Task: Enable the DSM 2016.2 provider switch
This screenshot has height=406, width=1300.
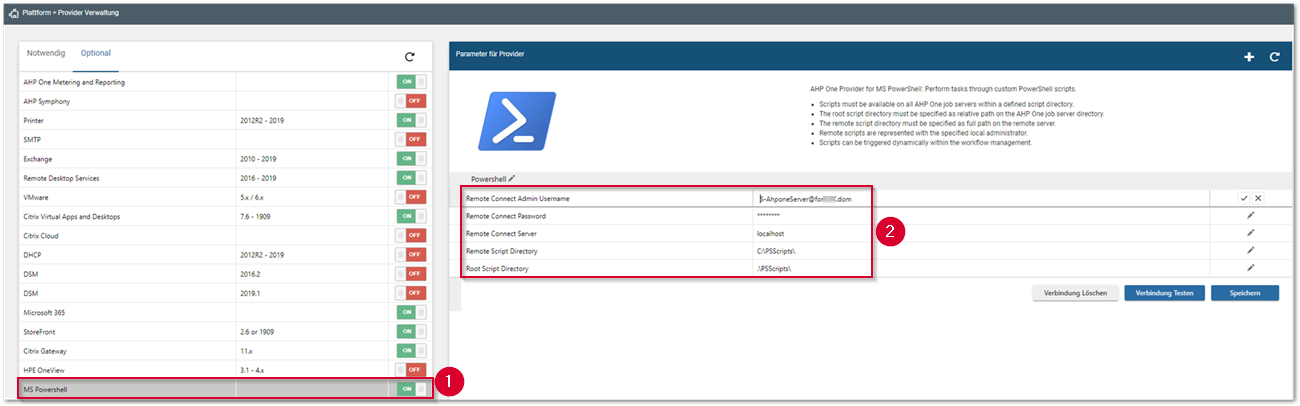Action: point(411,274)
